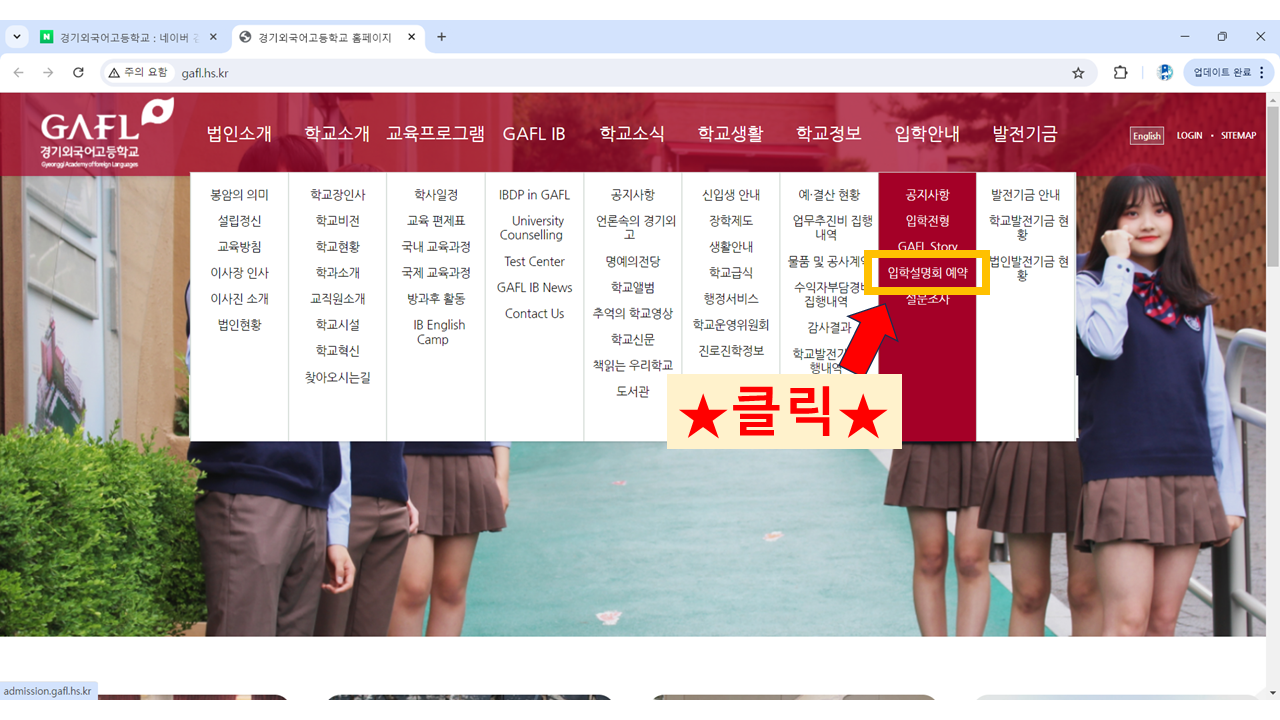Screen dimensions: 1280x720
Task: Open the SITEMAP link
Action: (x=1238, y=136)
